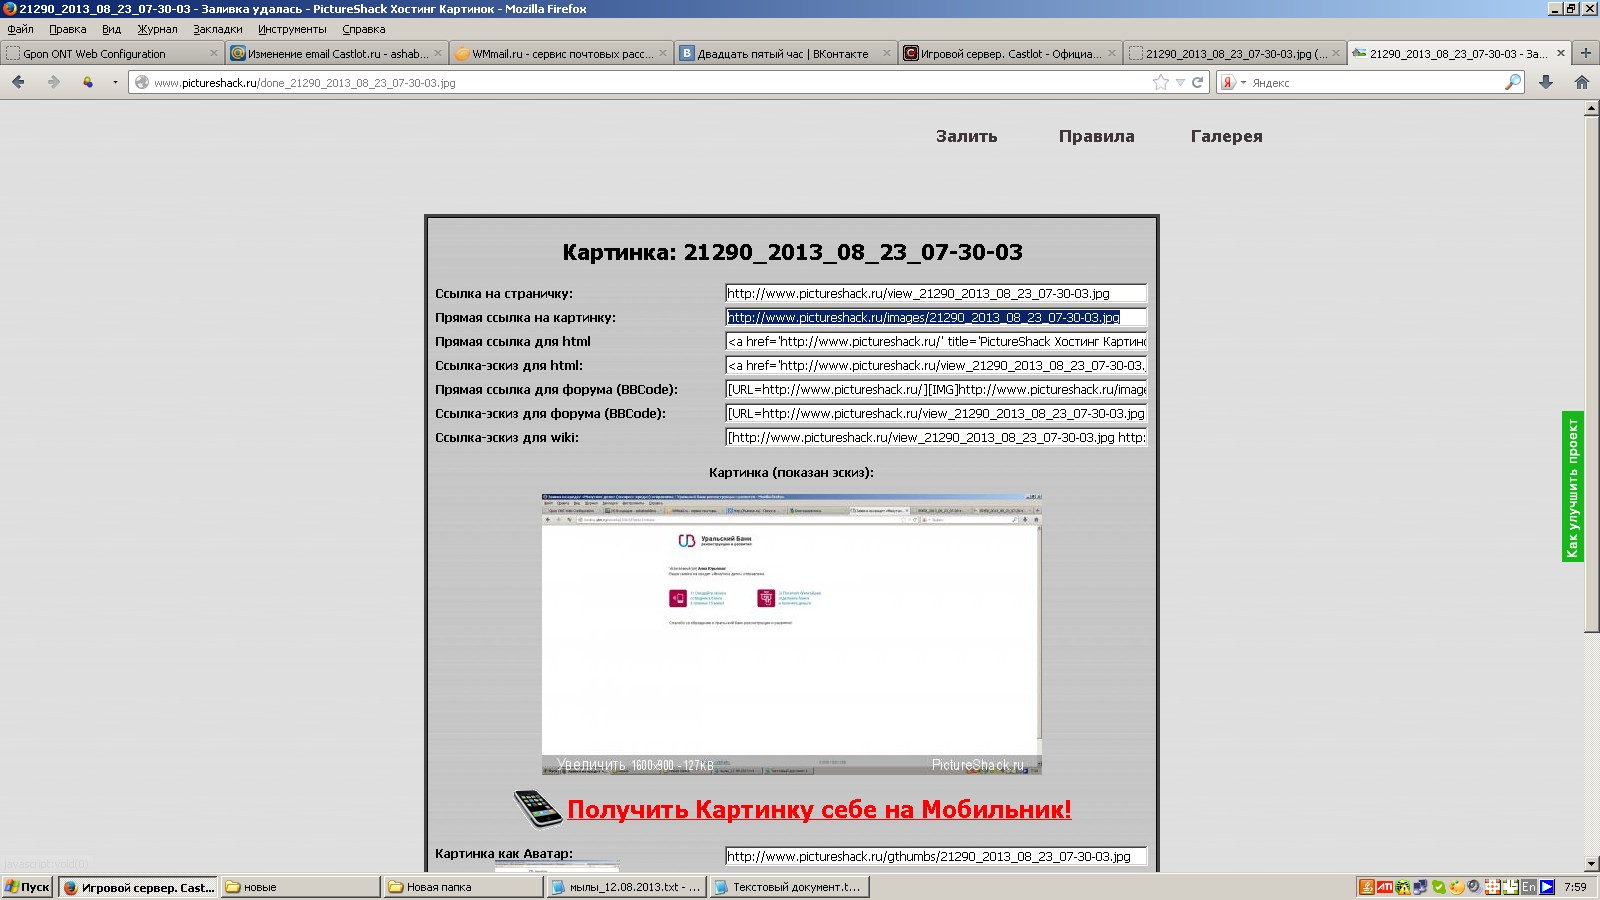Click the search magnifier icon
Image resolution: width=1600 pixels, height=900 pixels.
[1513, 82]
